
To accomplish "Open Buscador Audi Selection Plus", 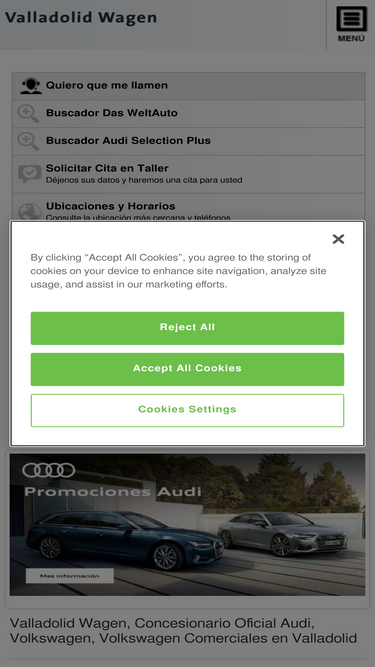I will click(188, 141).
